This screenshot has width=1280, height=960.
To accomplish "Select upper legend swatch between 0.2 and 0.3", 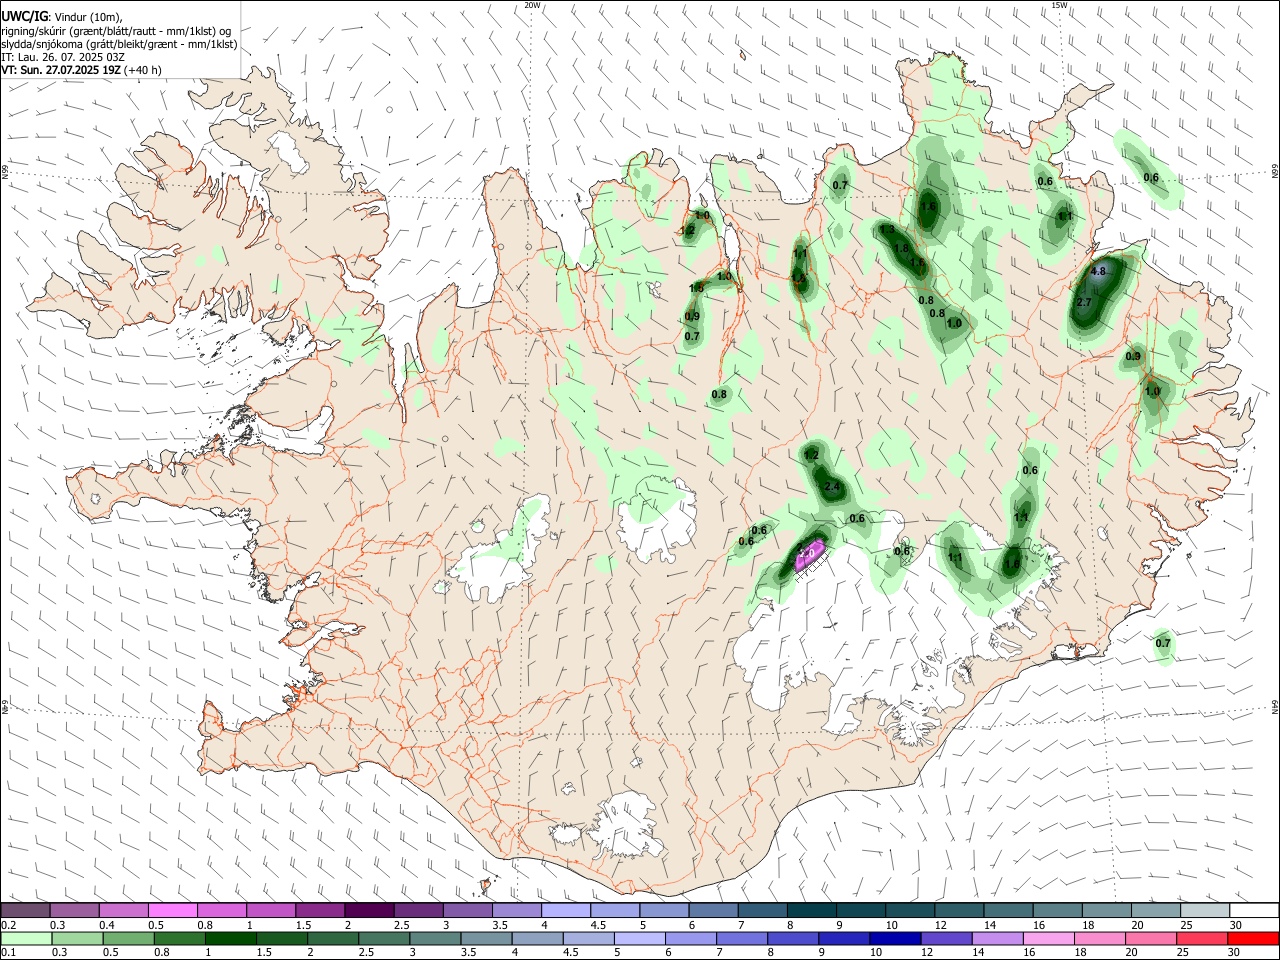I will (x=25, y=911).
